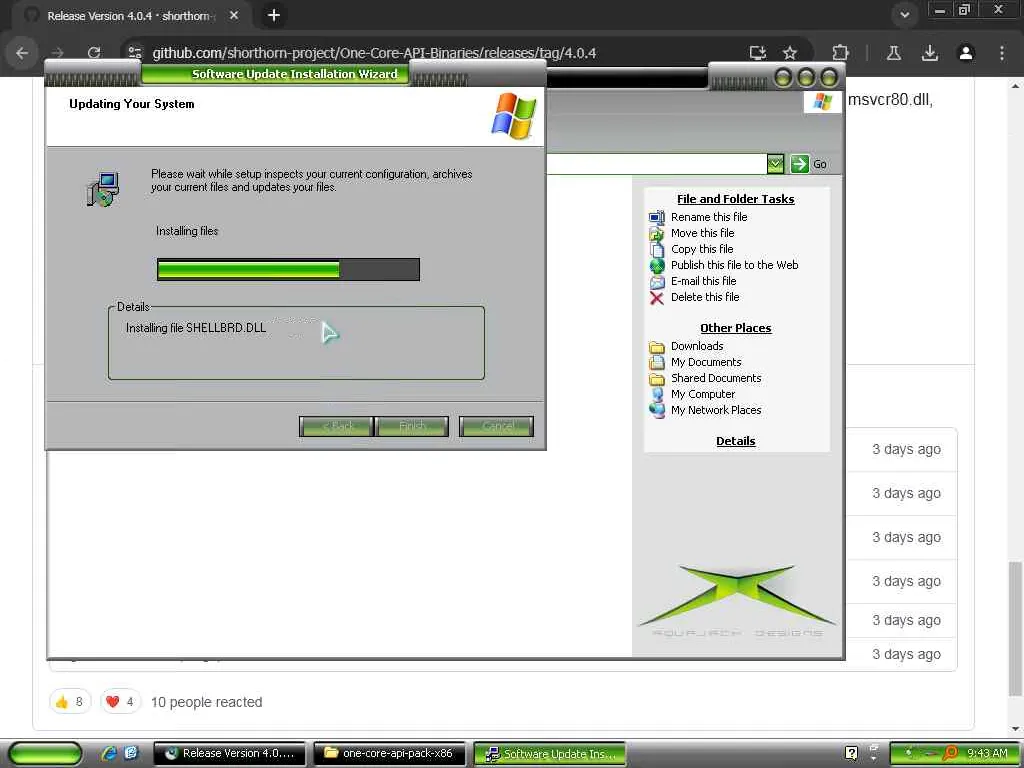Click the browser back arrow
Image resolution: width=1024 pixels, height=768 pixels.
(22, 53)
